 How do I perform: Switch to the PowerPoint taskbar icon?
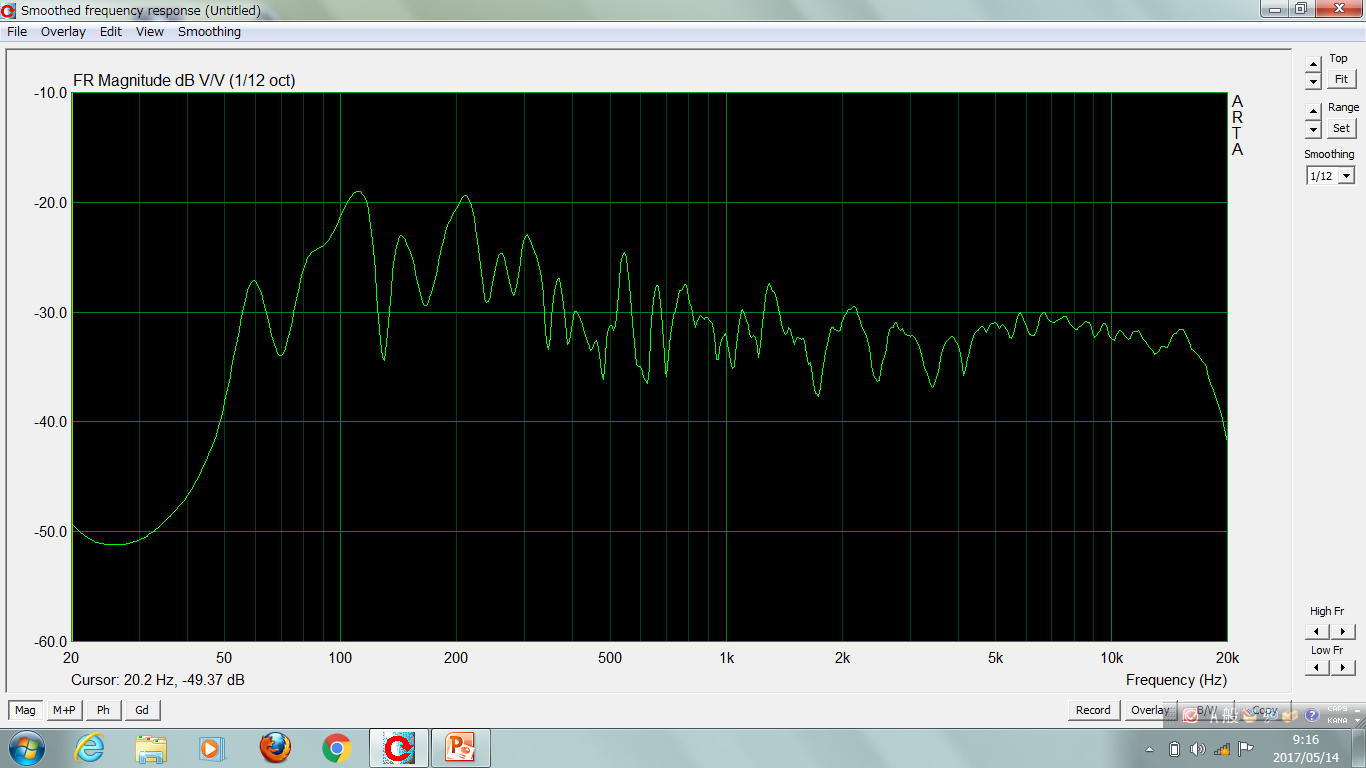(460, 747)
